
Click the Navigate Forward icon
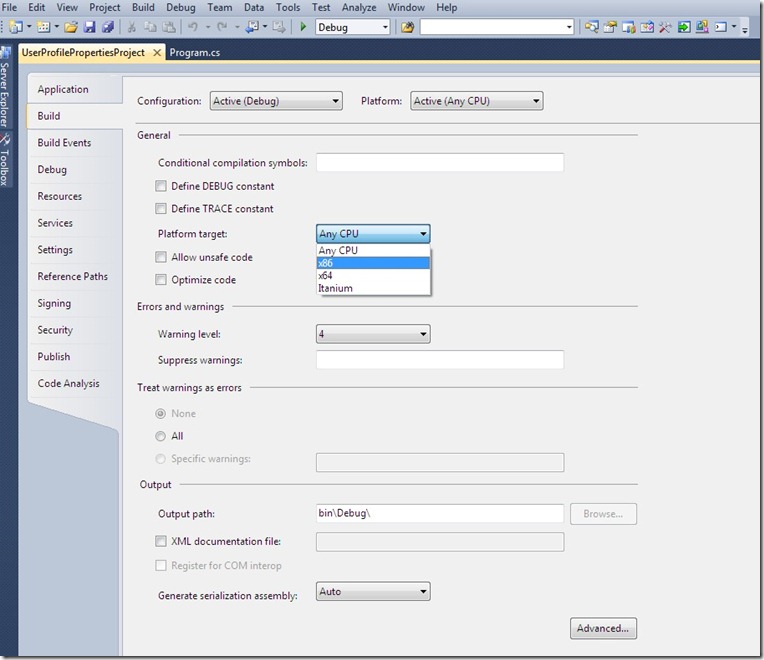279,27
